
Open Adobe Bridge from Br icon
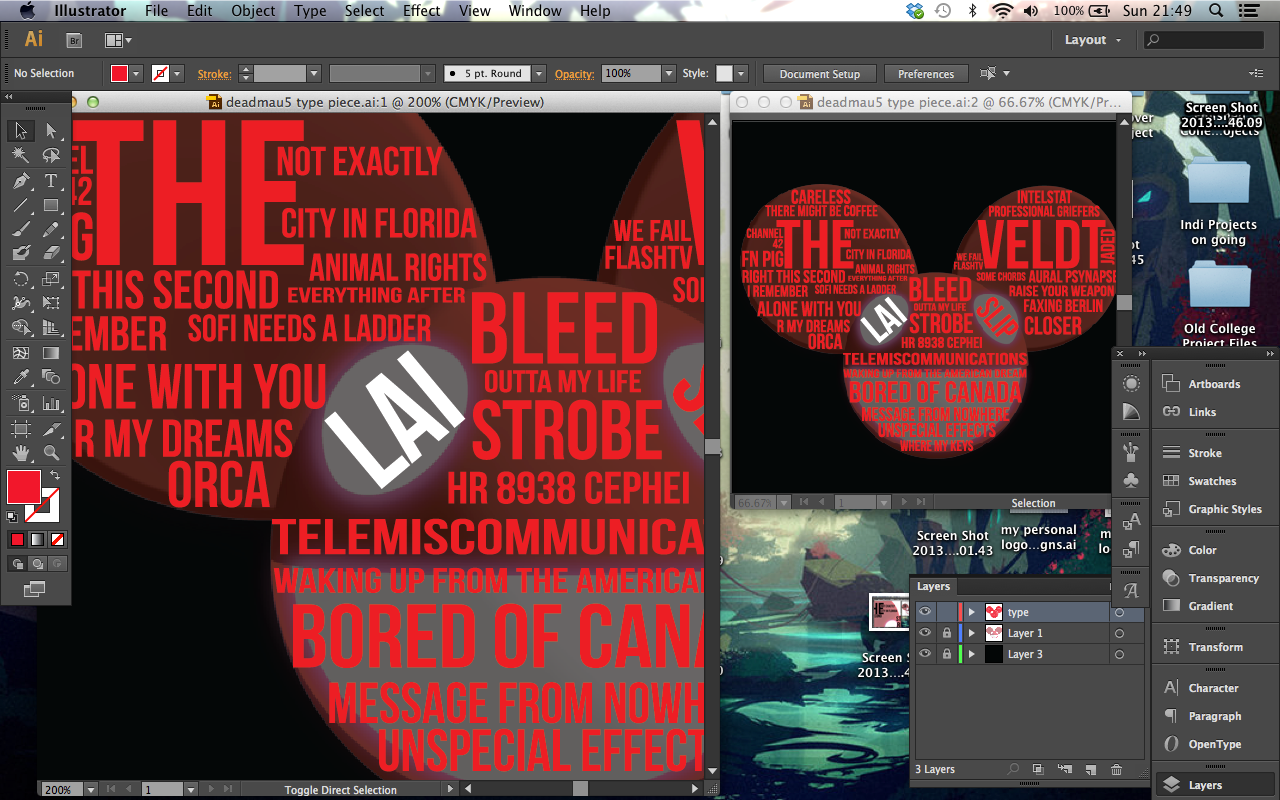click(x=74, y=41)
